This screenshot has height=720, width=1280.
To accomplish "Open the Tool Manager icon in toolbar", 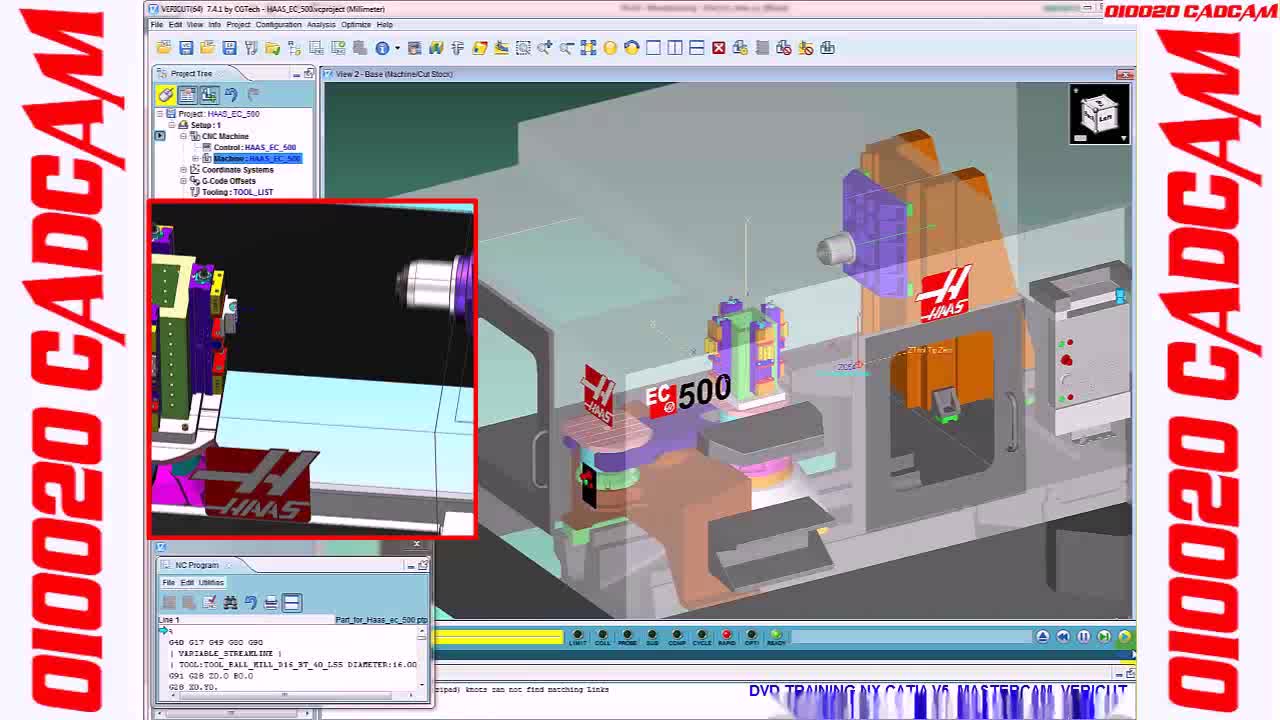I will point(251,48).
